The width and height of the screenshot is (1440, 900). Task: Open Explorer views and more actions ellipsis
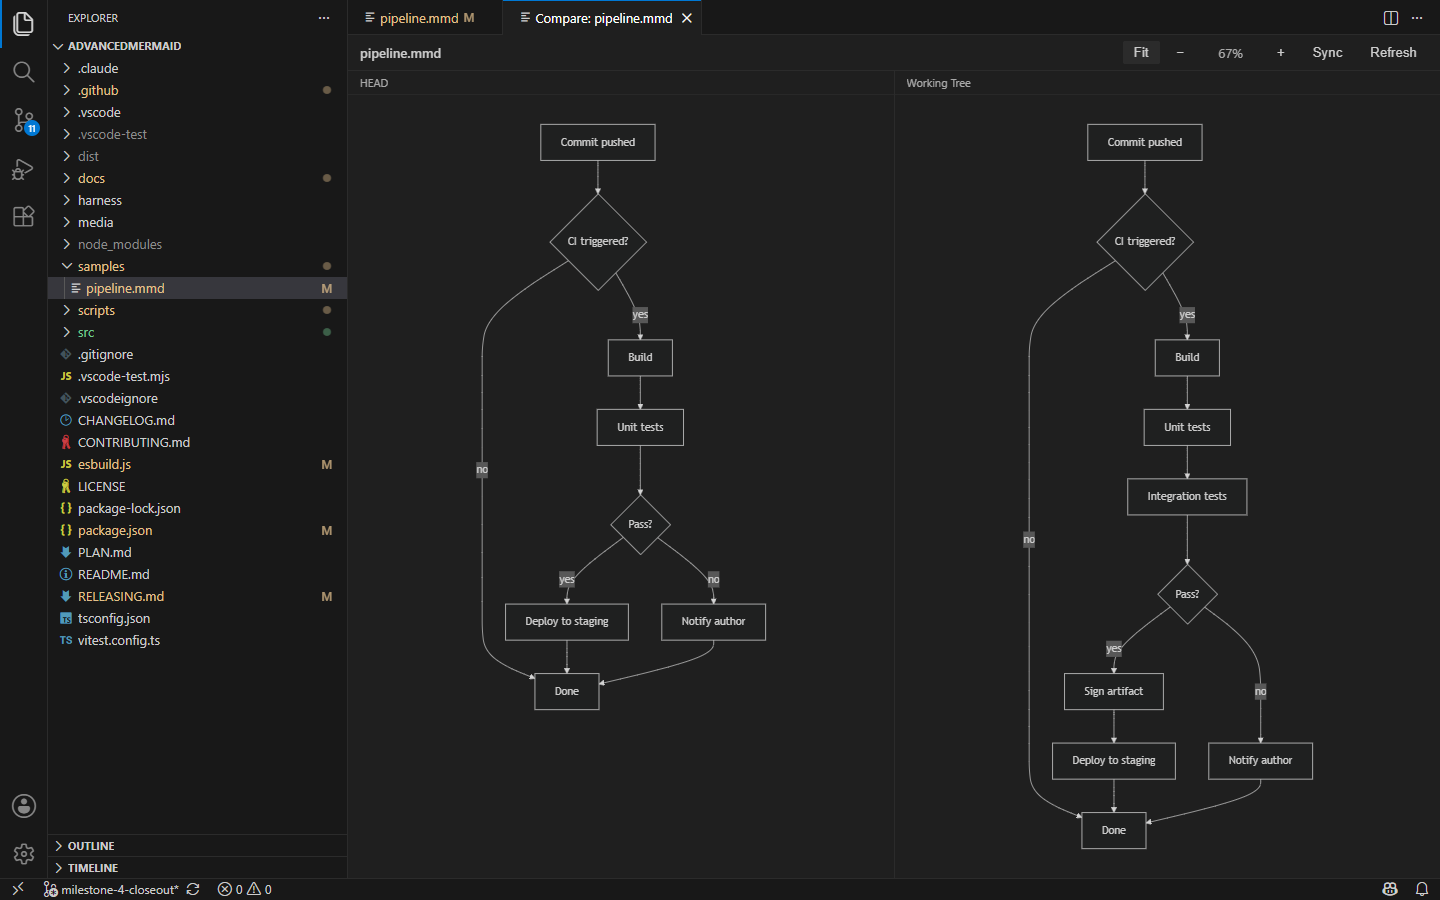pos(324,18)
